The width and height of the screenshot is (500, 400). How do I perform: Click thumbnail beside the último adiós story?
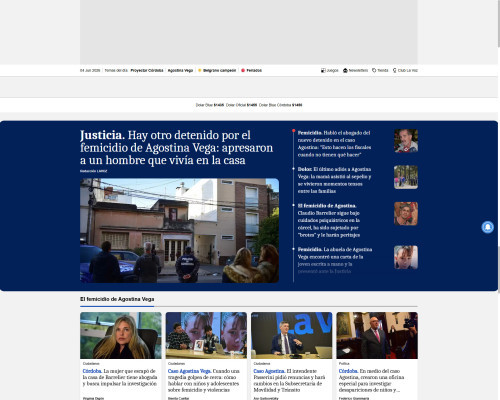[406, 177]
